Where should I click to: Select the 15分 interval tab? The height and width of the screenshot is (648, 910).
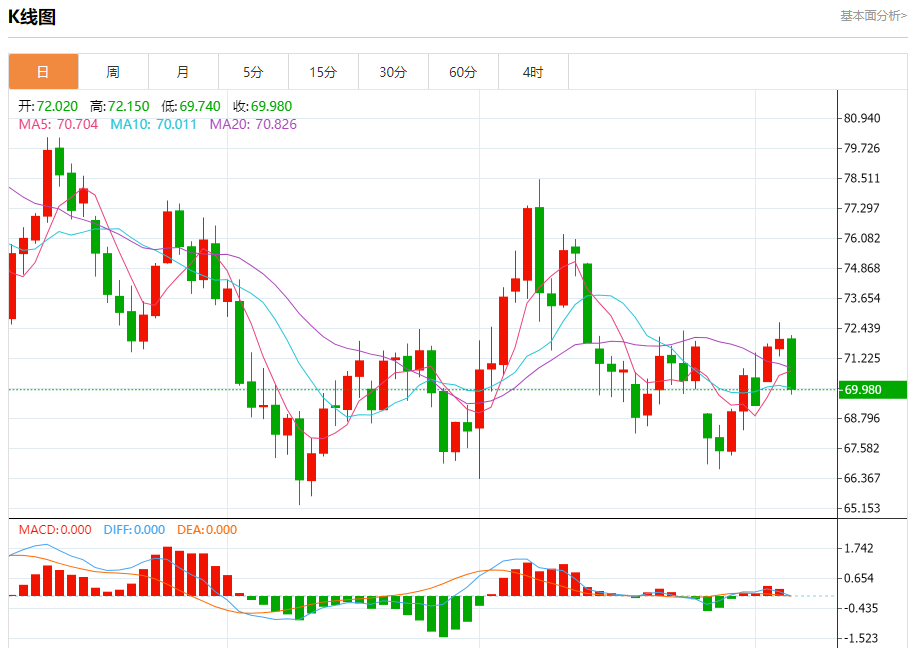pos(323,72)
